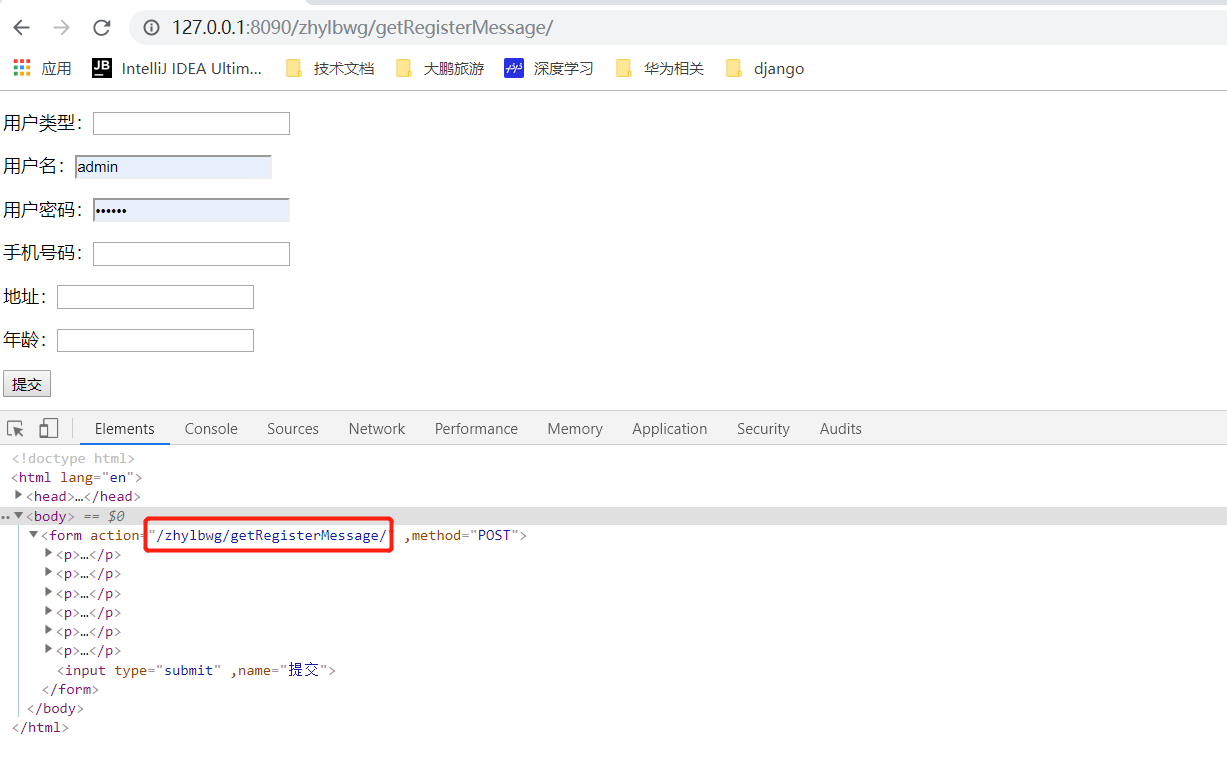Select the input type="submit" node

[x=196, y=670]
